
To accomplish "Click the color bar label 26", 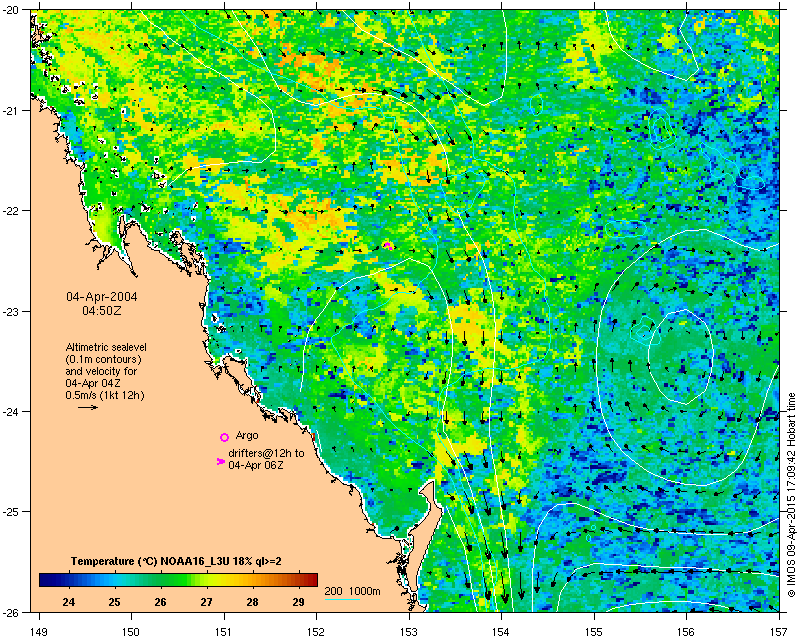I will point(160,602).
